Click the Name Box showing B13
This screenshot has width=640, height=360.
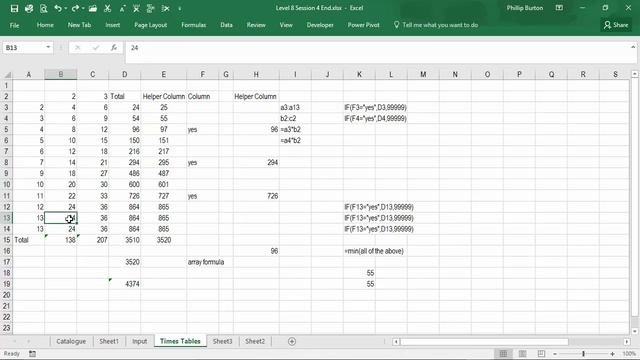tap(24, 48)
